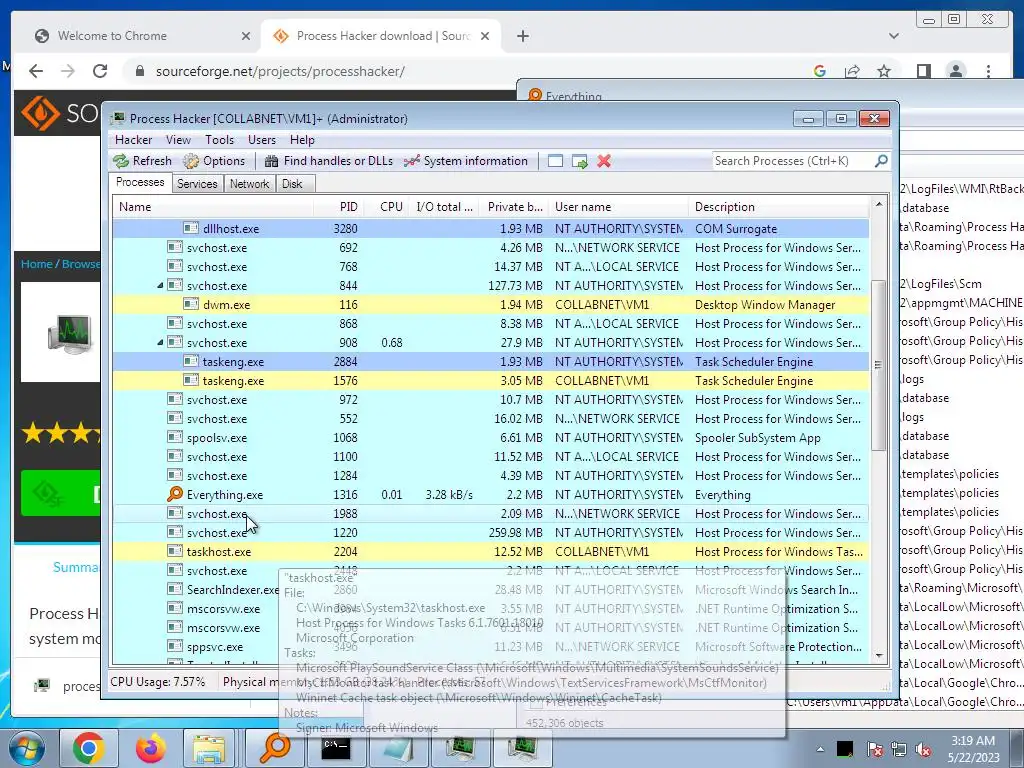Switch to the Network tab

(x=249, y=184)
